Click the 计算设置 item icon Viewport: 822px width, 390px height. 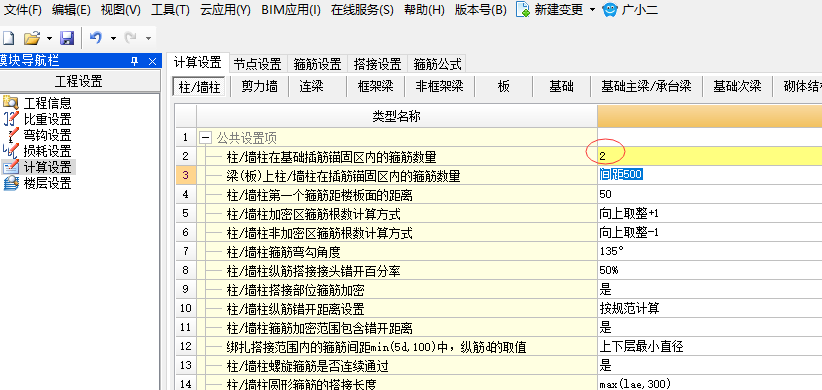(10, 167)
